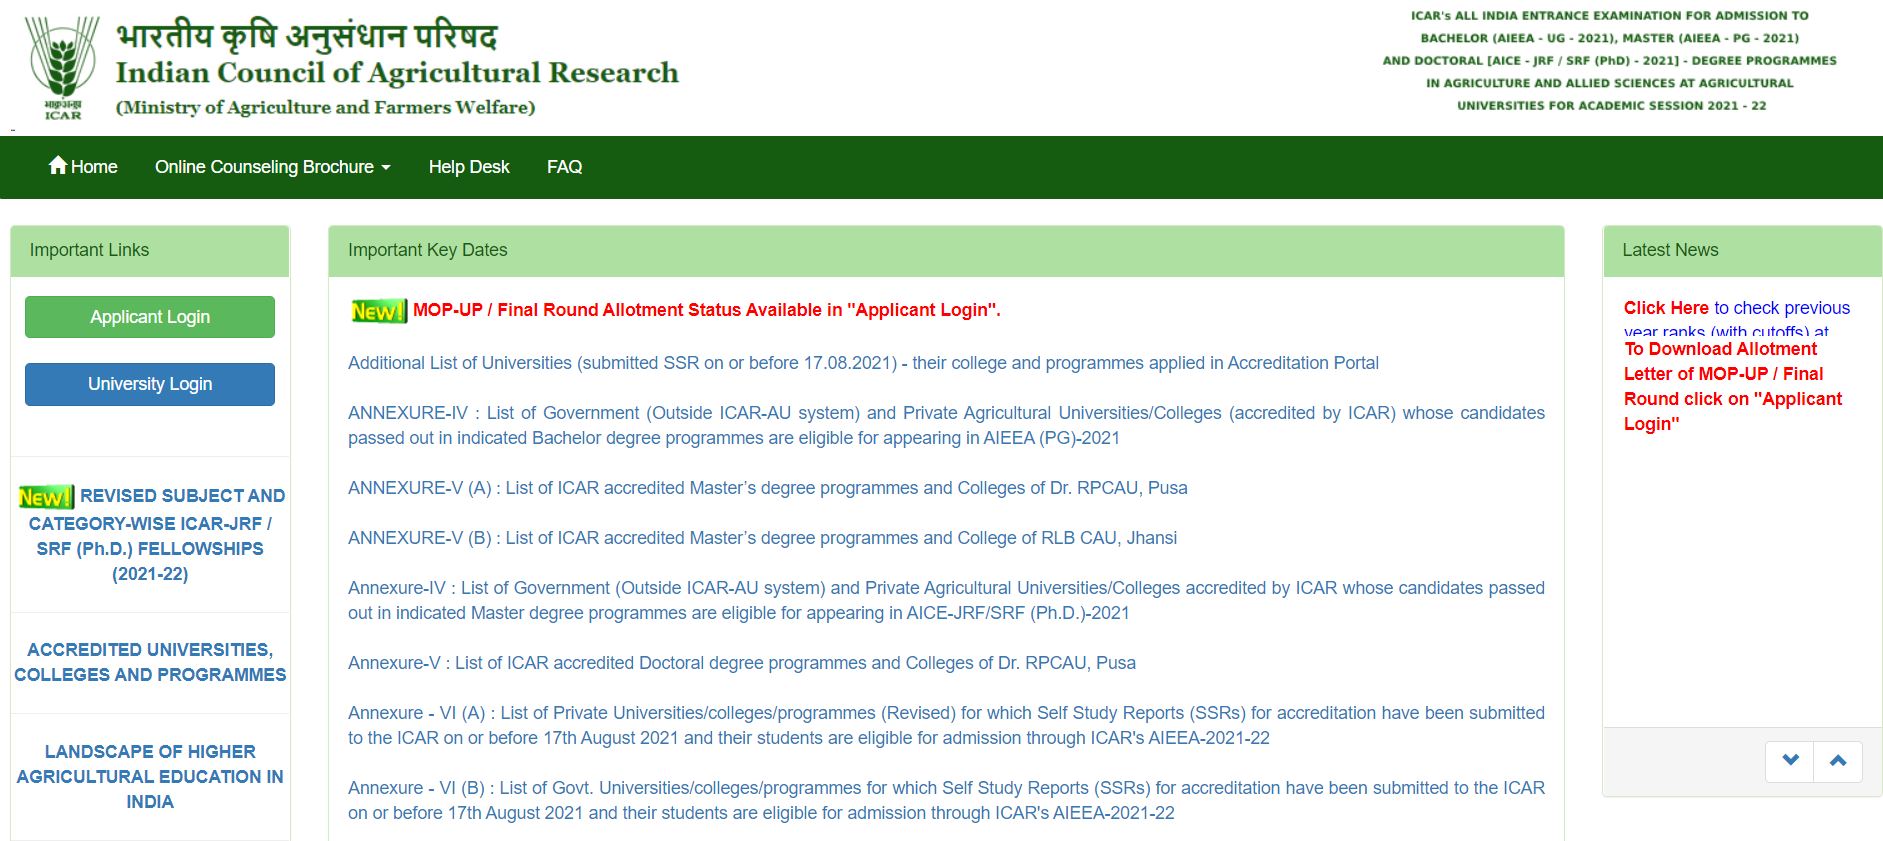1883x841 pixels.
Task: Click the New badge beside Revised Subject fellowships
Action: pos(47,497)
